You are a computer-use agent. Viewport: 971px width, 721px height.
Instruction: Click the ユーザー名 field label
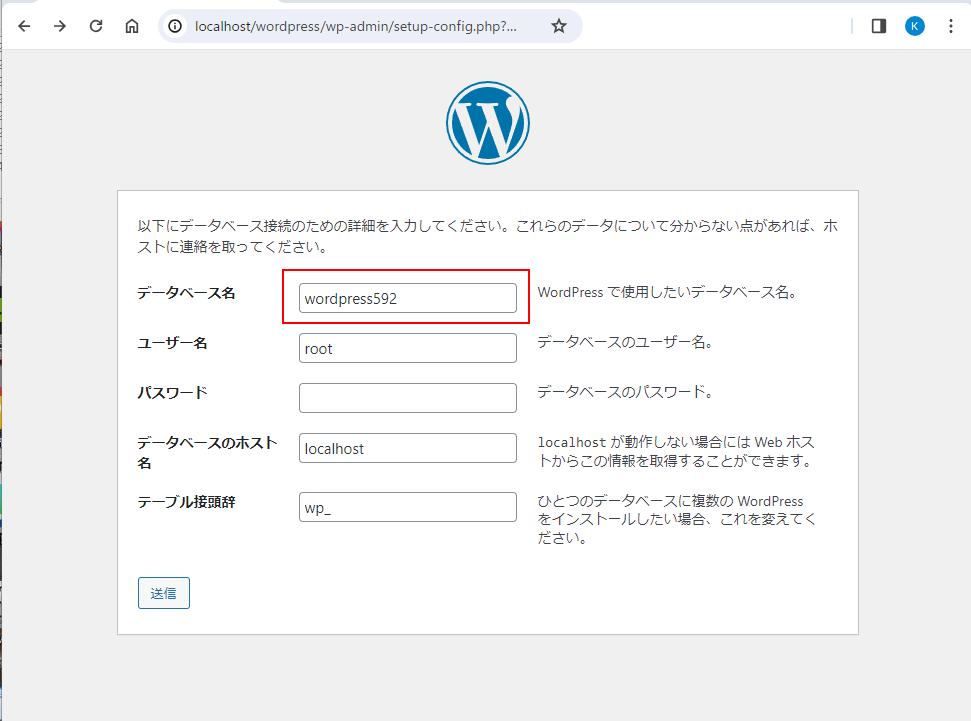coord(172,343)
